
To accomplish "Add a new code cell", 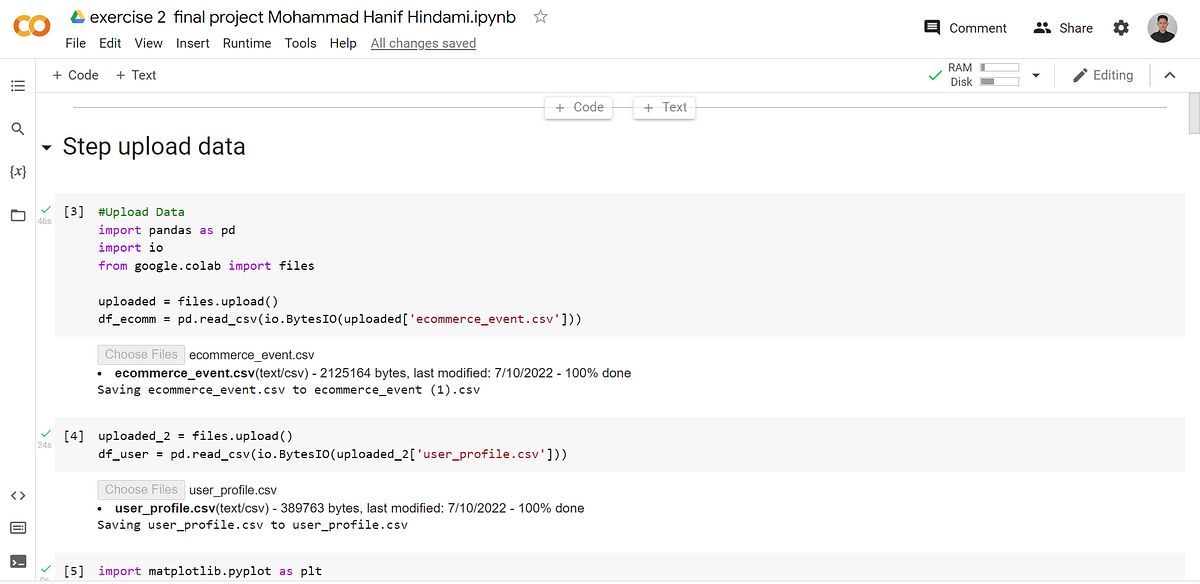I will 75,74.
